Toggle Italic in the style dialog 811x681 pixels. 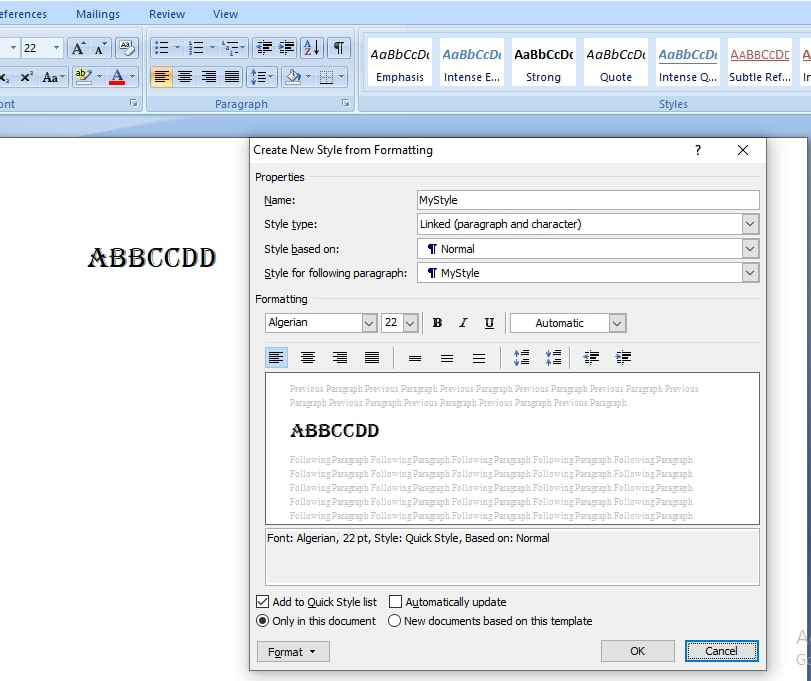[463, 323]
